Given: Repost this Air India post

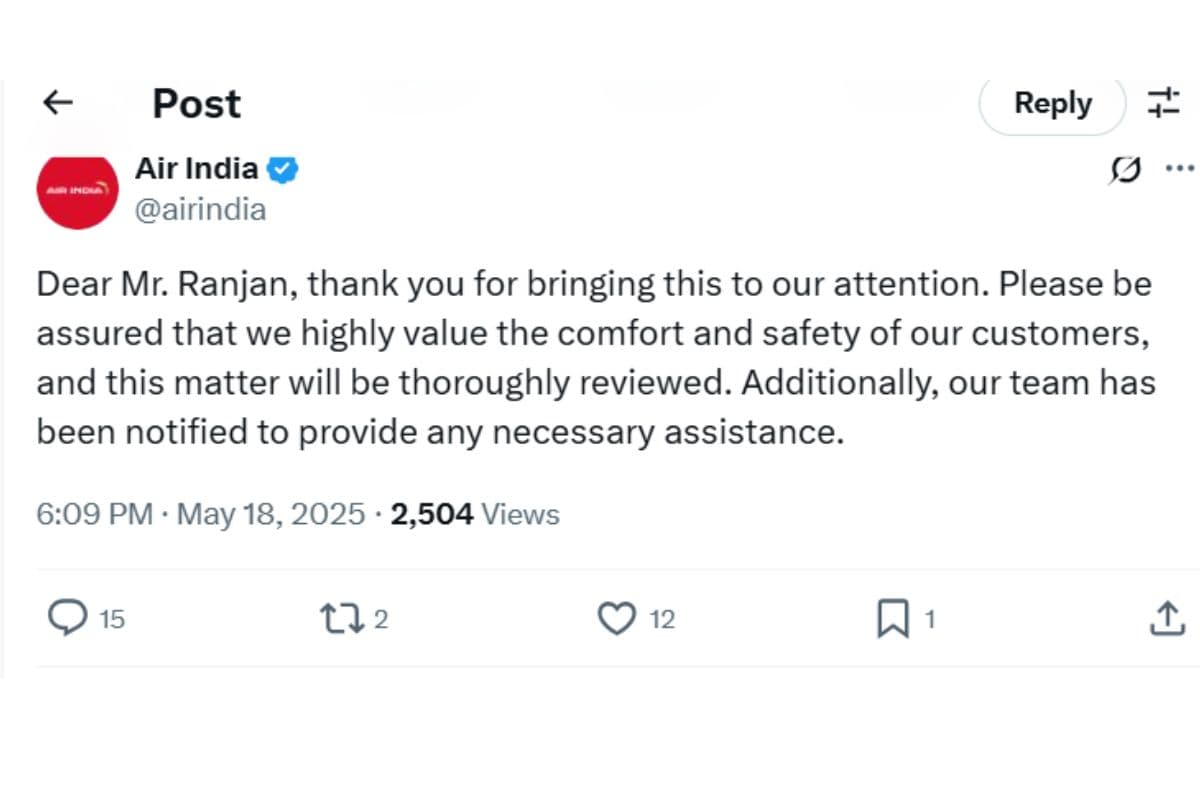Looking at the screenshot, I should (341, 619).
